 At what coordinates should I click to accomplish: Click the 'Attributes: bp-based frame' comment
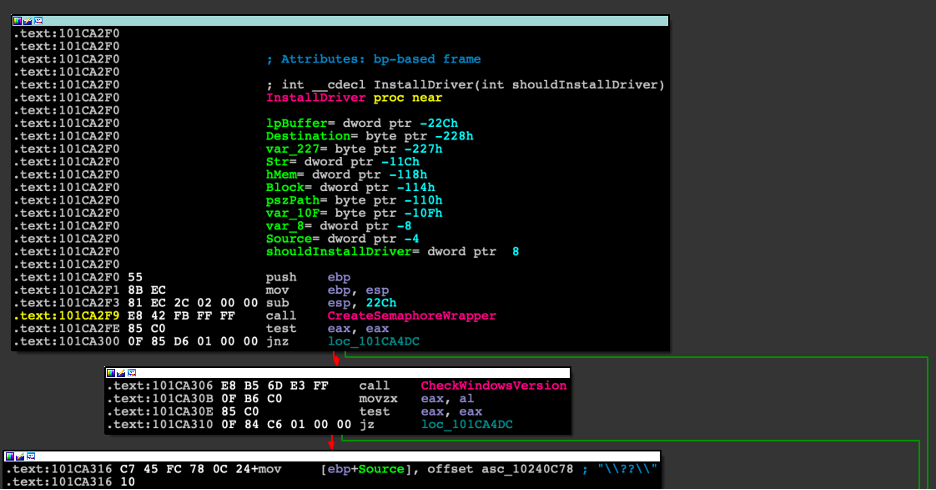pos(374,59)
